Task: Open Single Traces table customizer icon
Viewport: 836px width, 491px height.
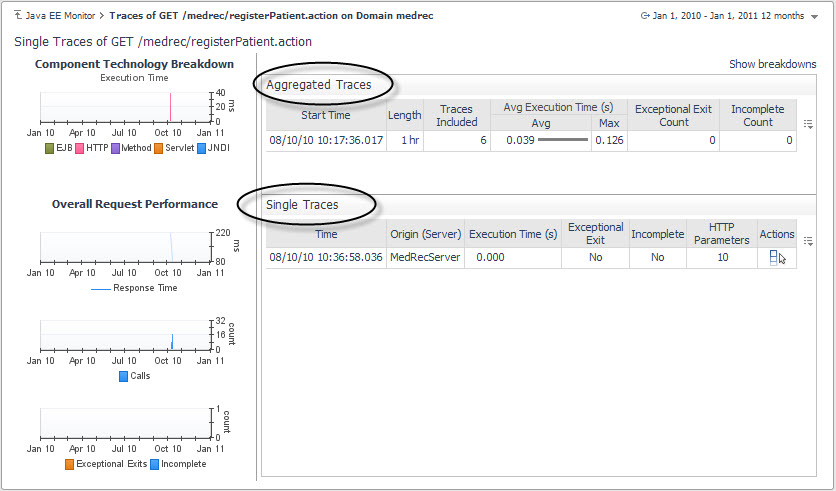Action: tap(808, 241)
